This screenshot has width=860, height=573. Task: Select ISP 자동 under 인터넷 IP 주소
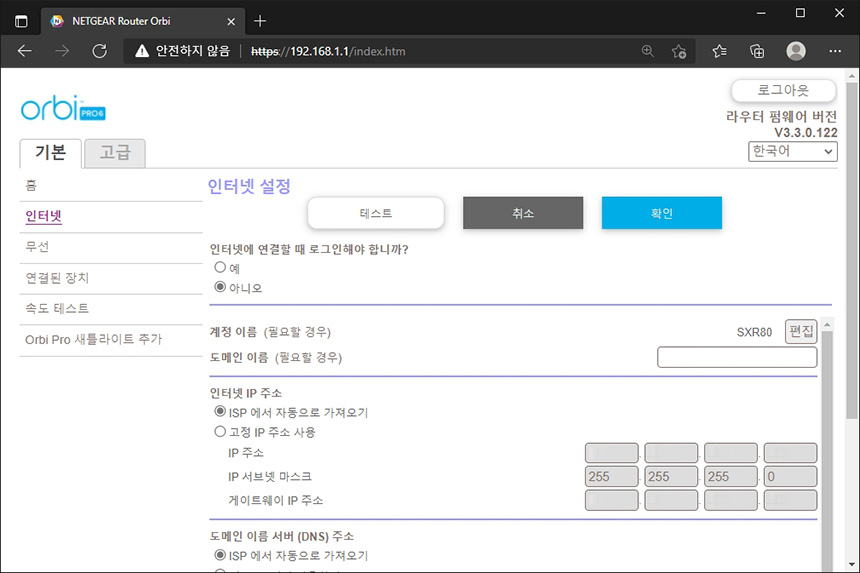pyautogui.click(x=220, y=411)
